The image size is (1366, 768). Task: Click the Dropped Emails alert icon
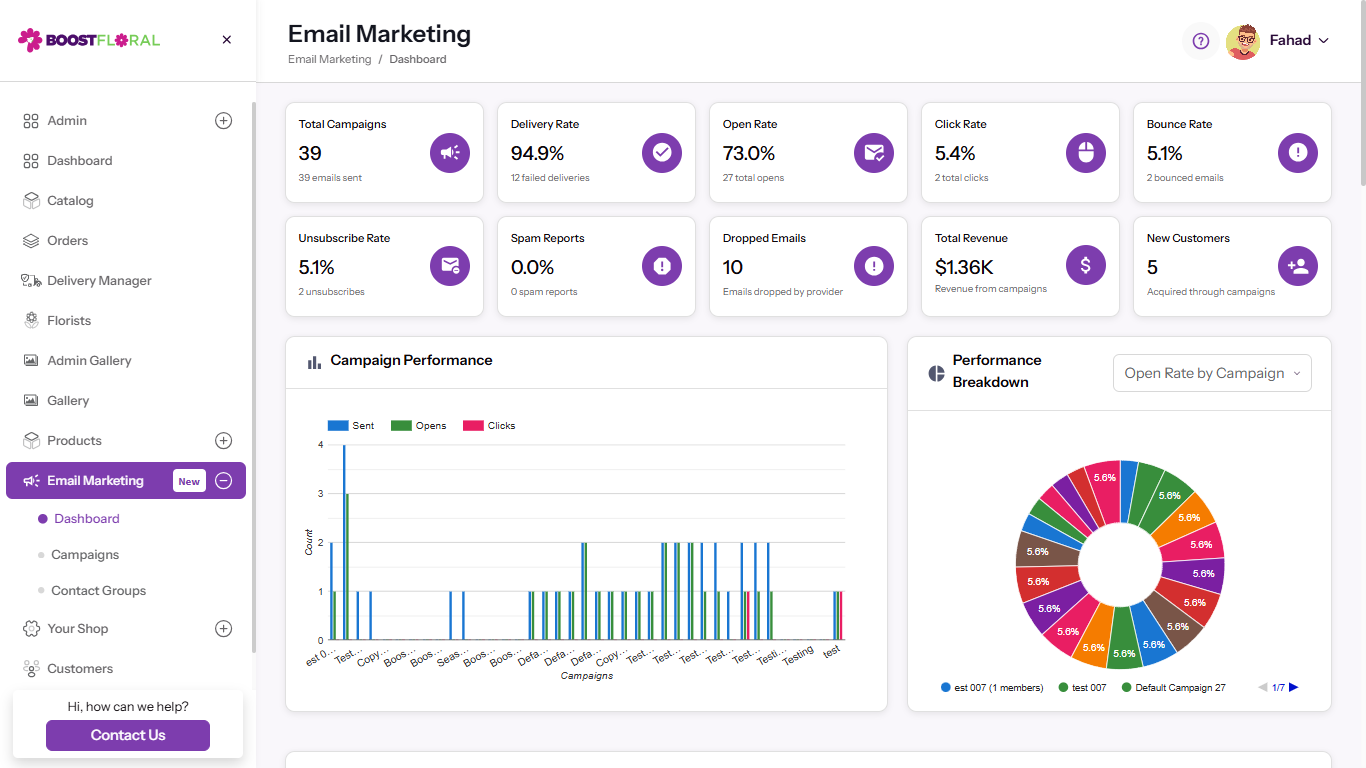click(x=874, y=266)
